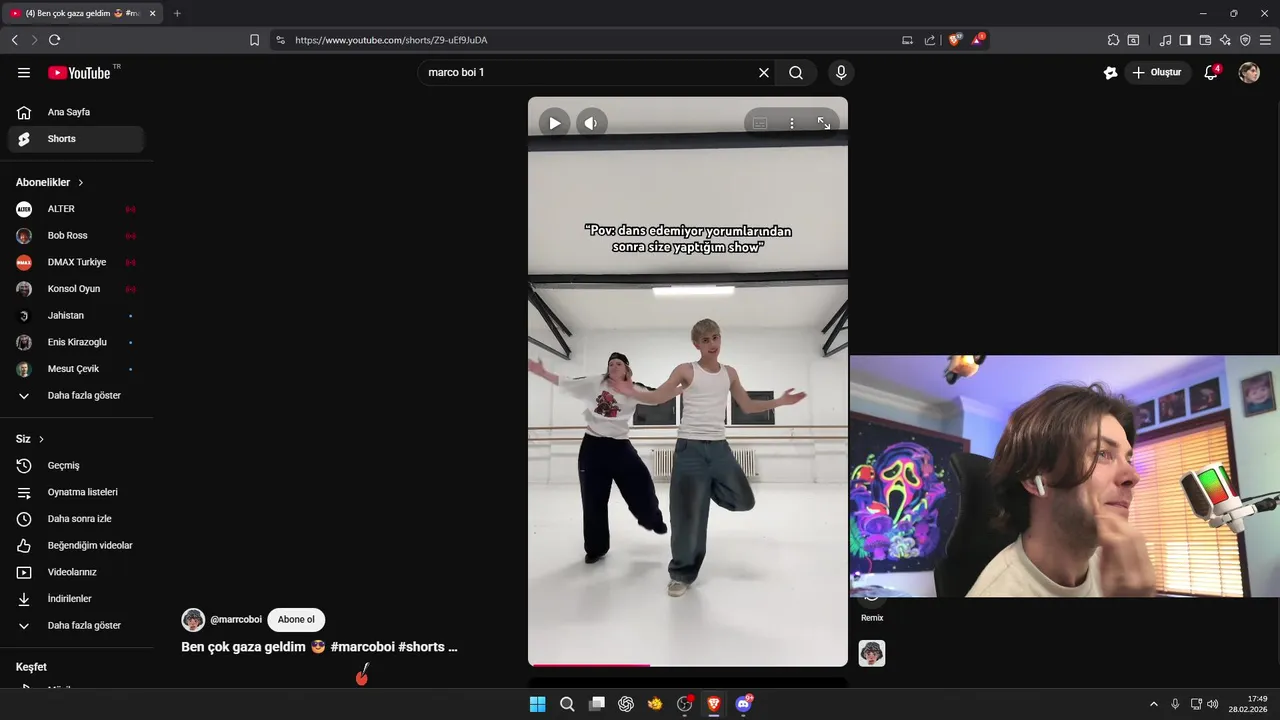Open İndirilenler downloads
The image size is (1280, 720).
(x=76, y=599)
